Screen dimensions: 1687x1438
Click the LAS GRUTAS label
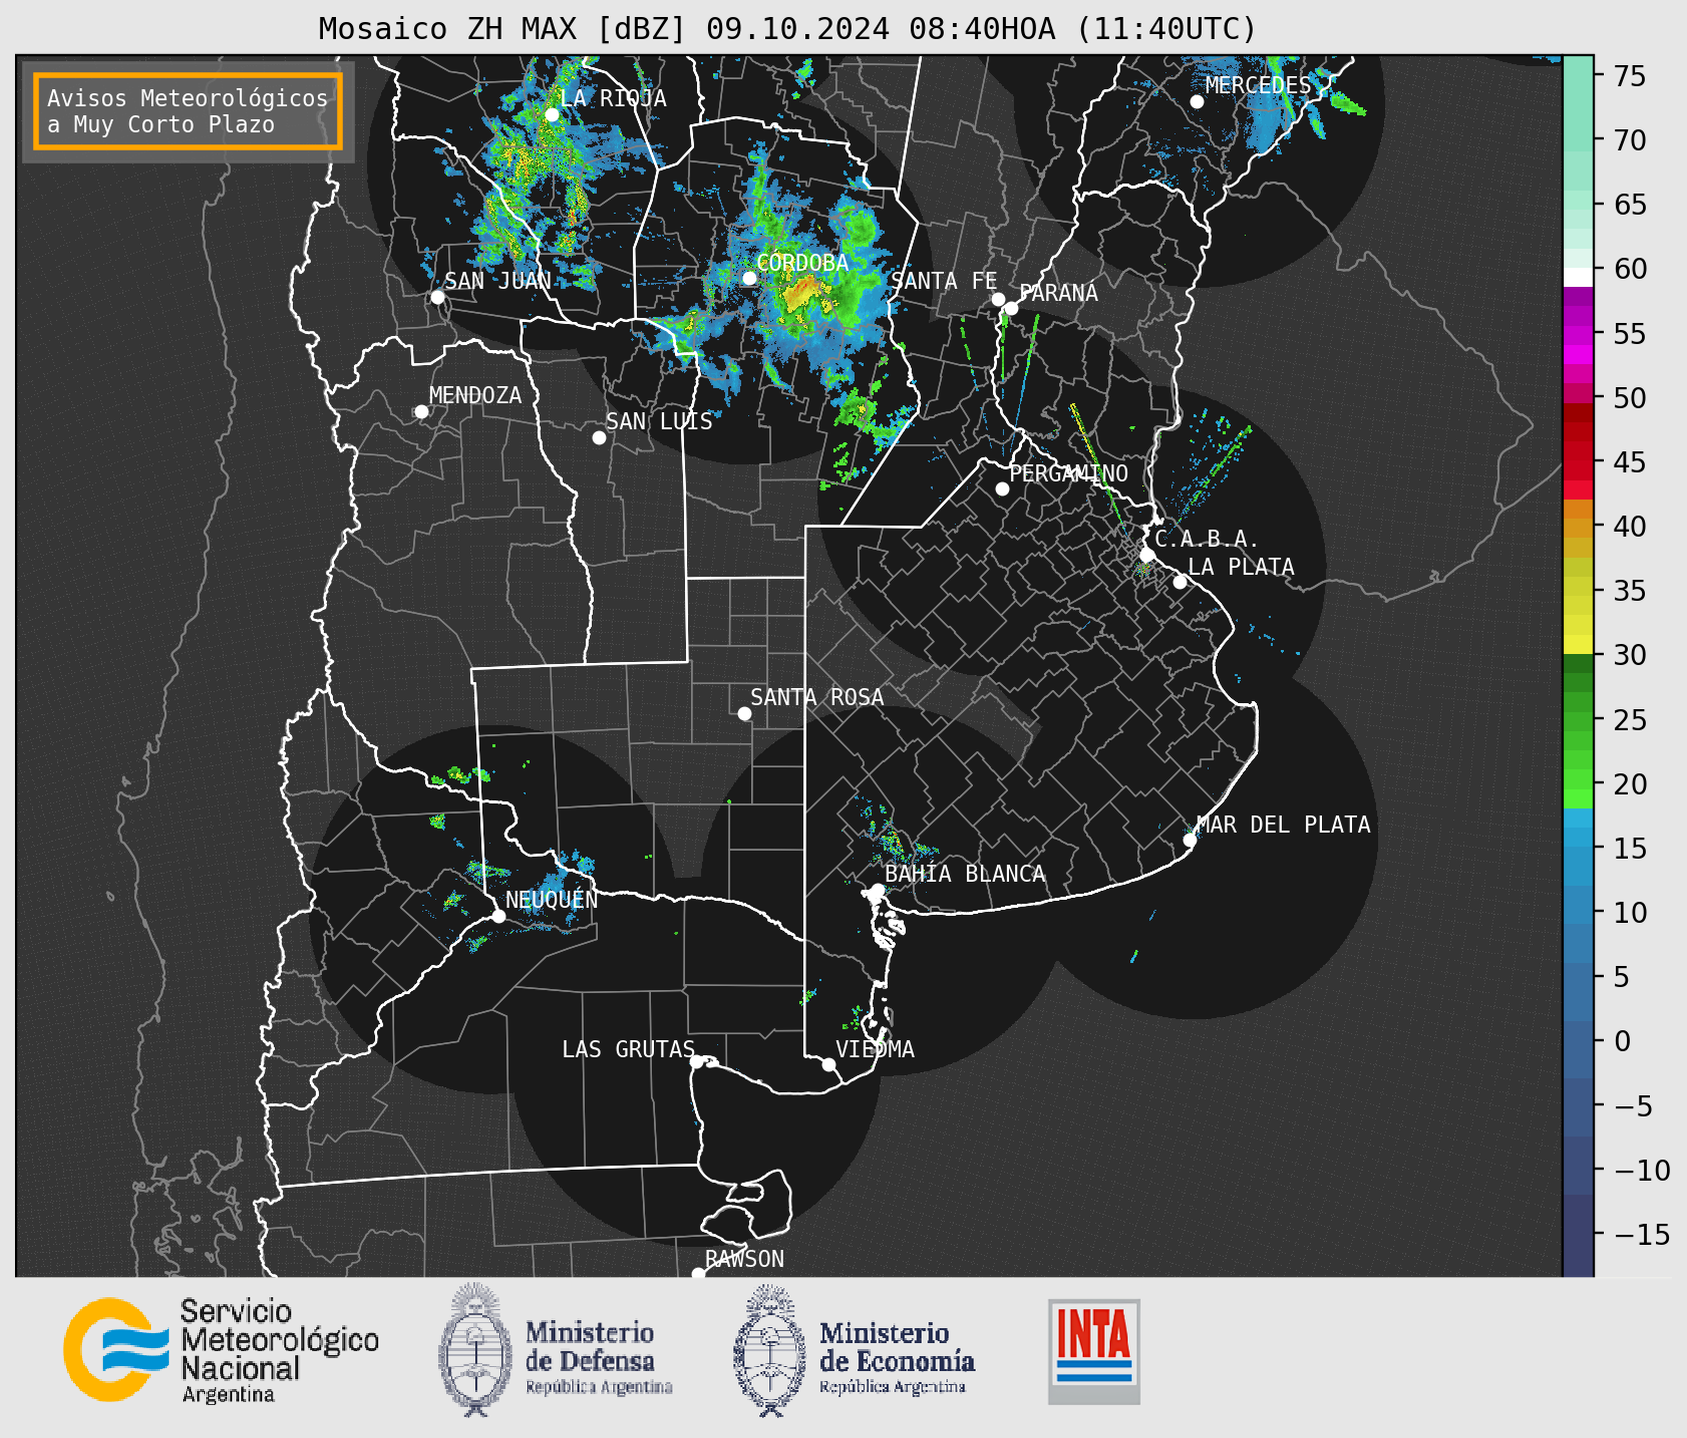pos(628,1049)
